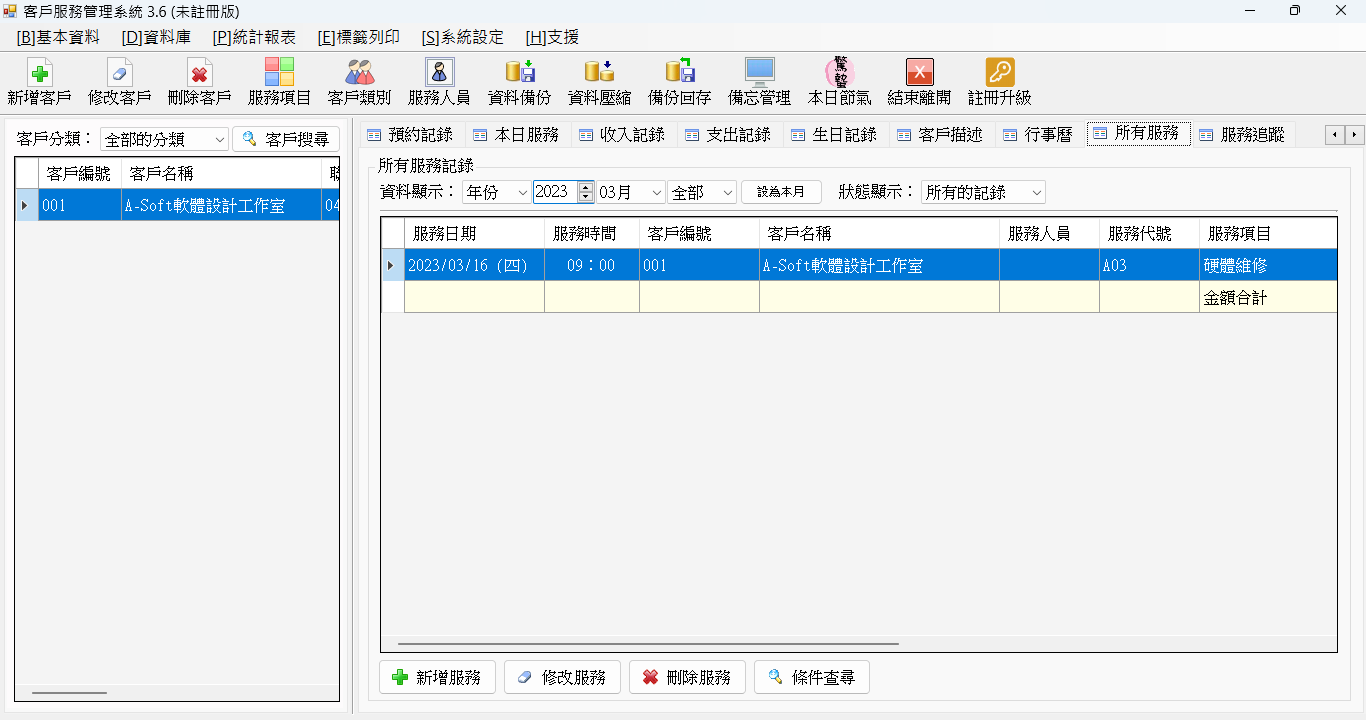This screenshot has height=720, width=1366.
Task: Click the 2023 year input field
Action: click(x=555, y=192)
